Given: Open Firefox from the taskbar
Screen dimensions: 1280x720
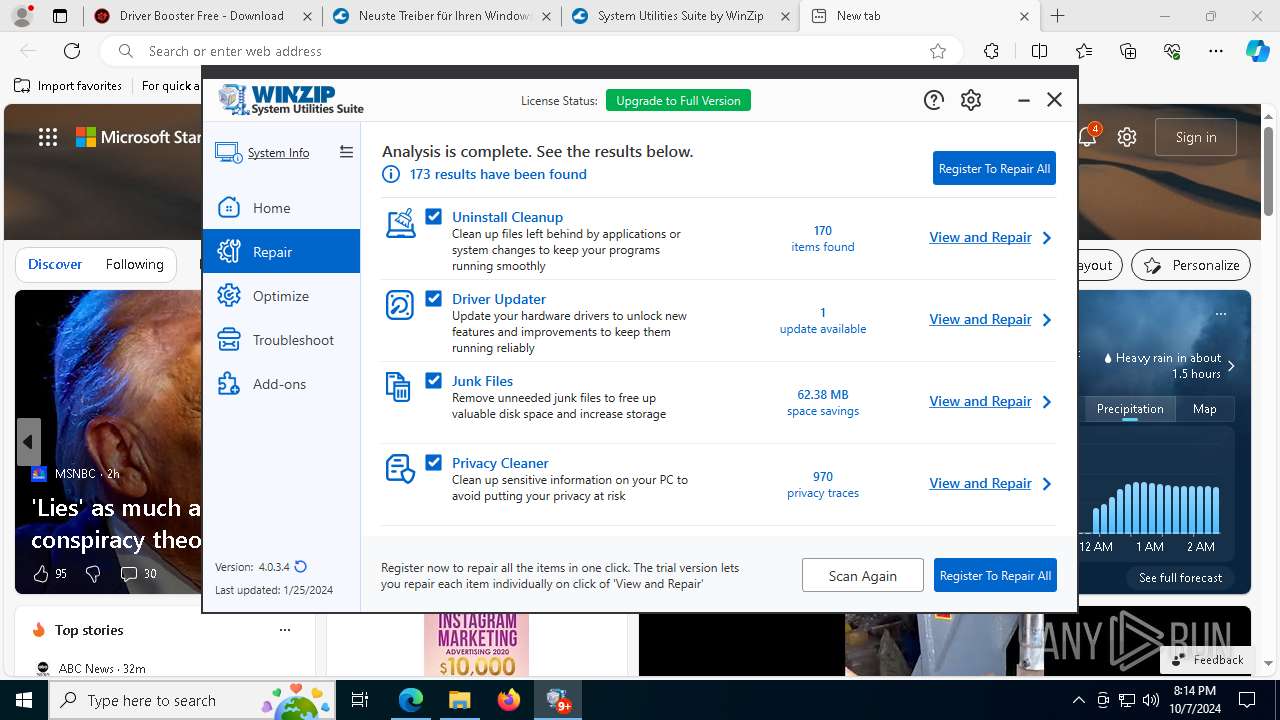Looking at the screenshot, I should point(509,700).
